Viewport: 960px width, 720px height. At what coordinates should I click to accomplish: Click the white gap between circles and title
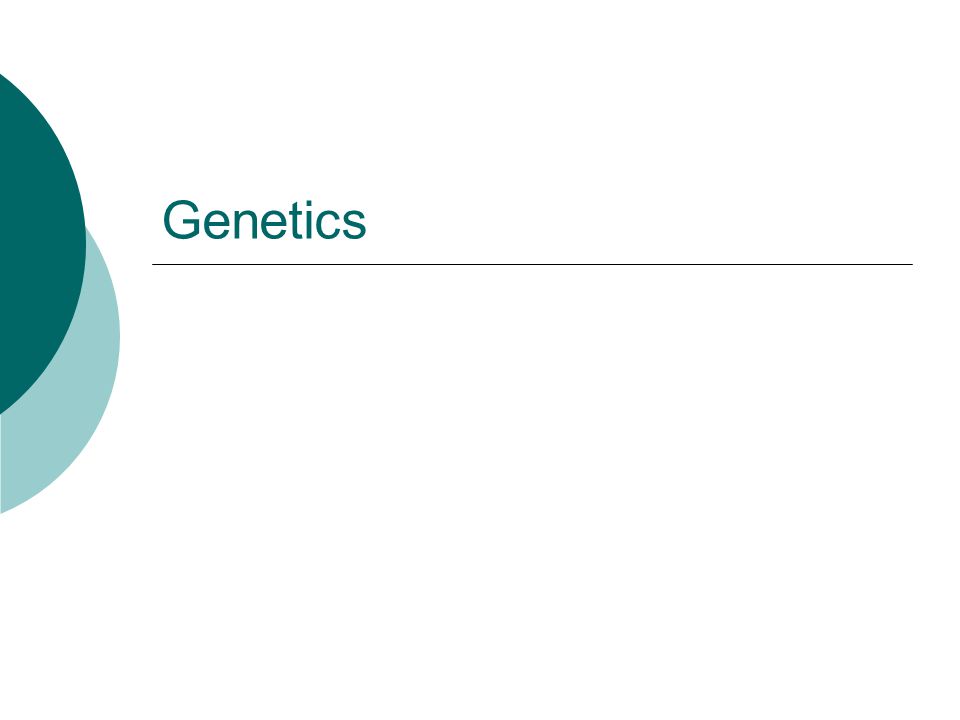click(136, 276)
